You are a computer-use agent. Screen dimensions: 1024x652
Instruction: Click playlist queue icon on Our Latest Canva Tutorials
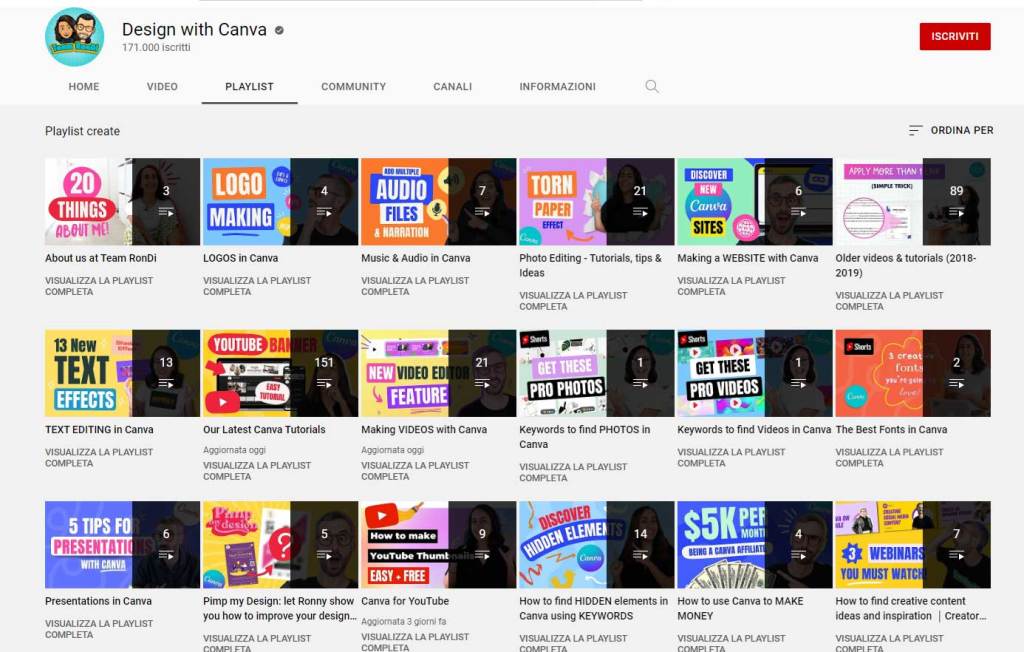[324, 383]
